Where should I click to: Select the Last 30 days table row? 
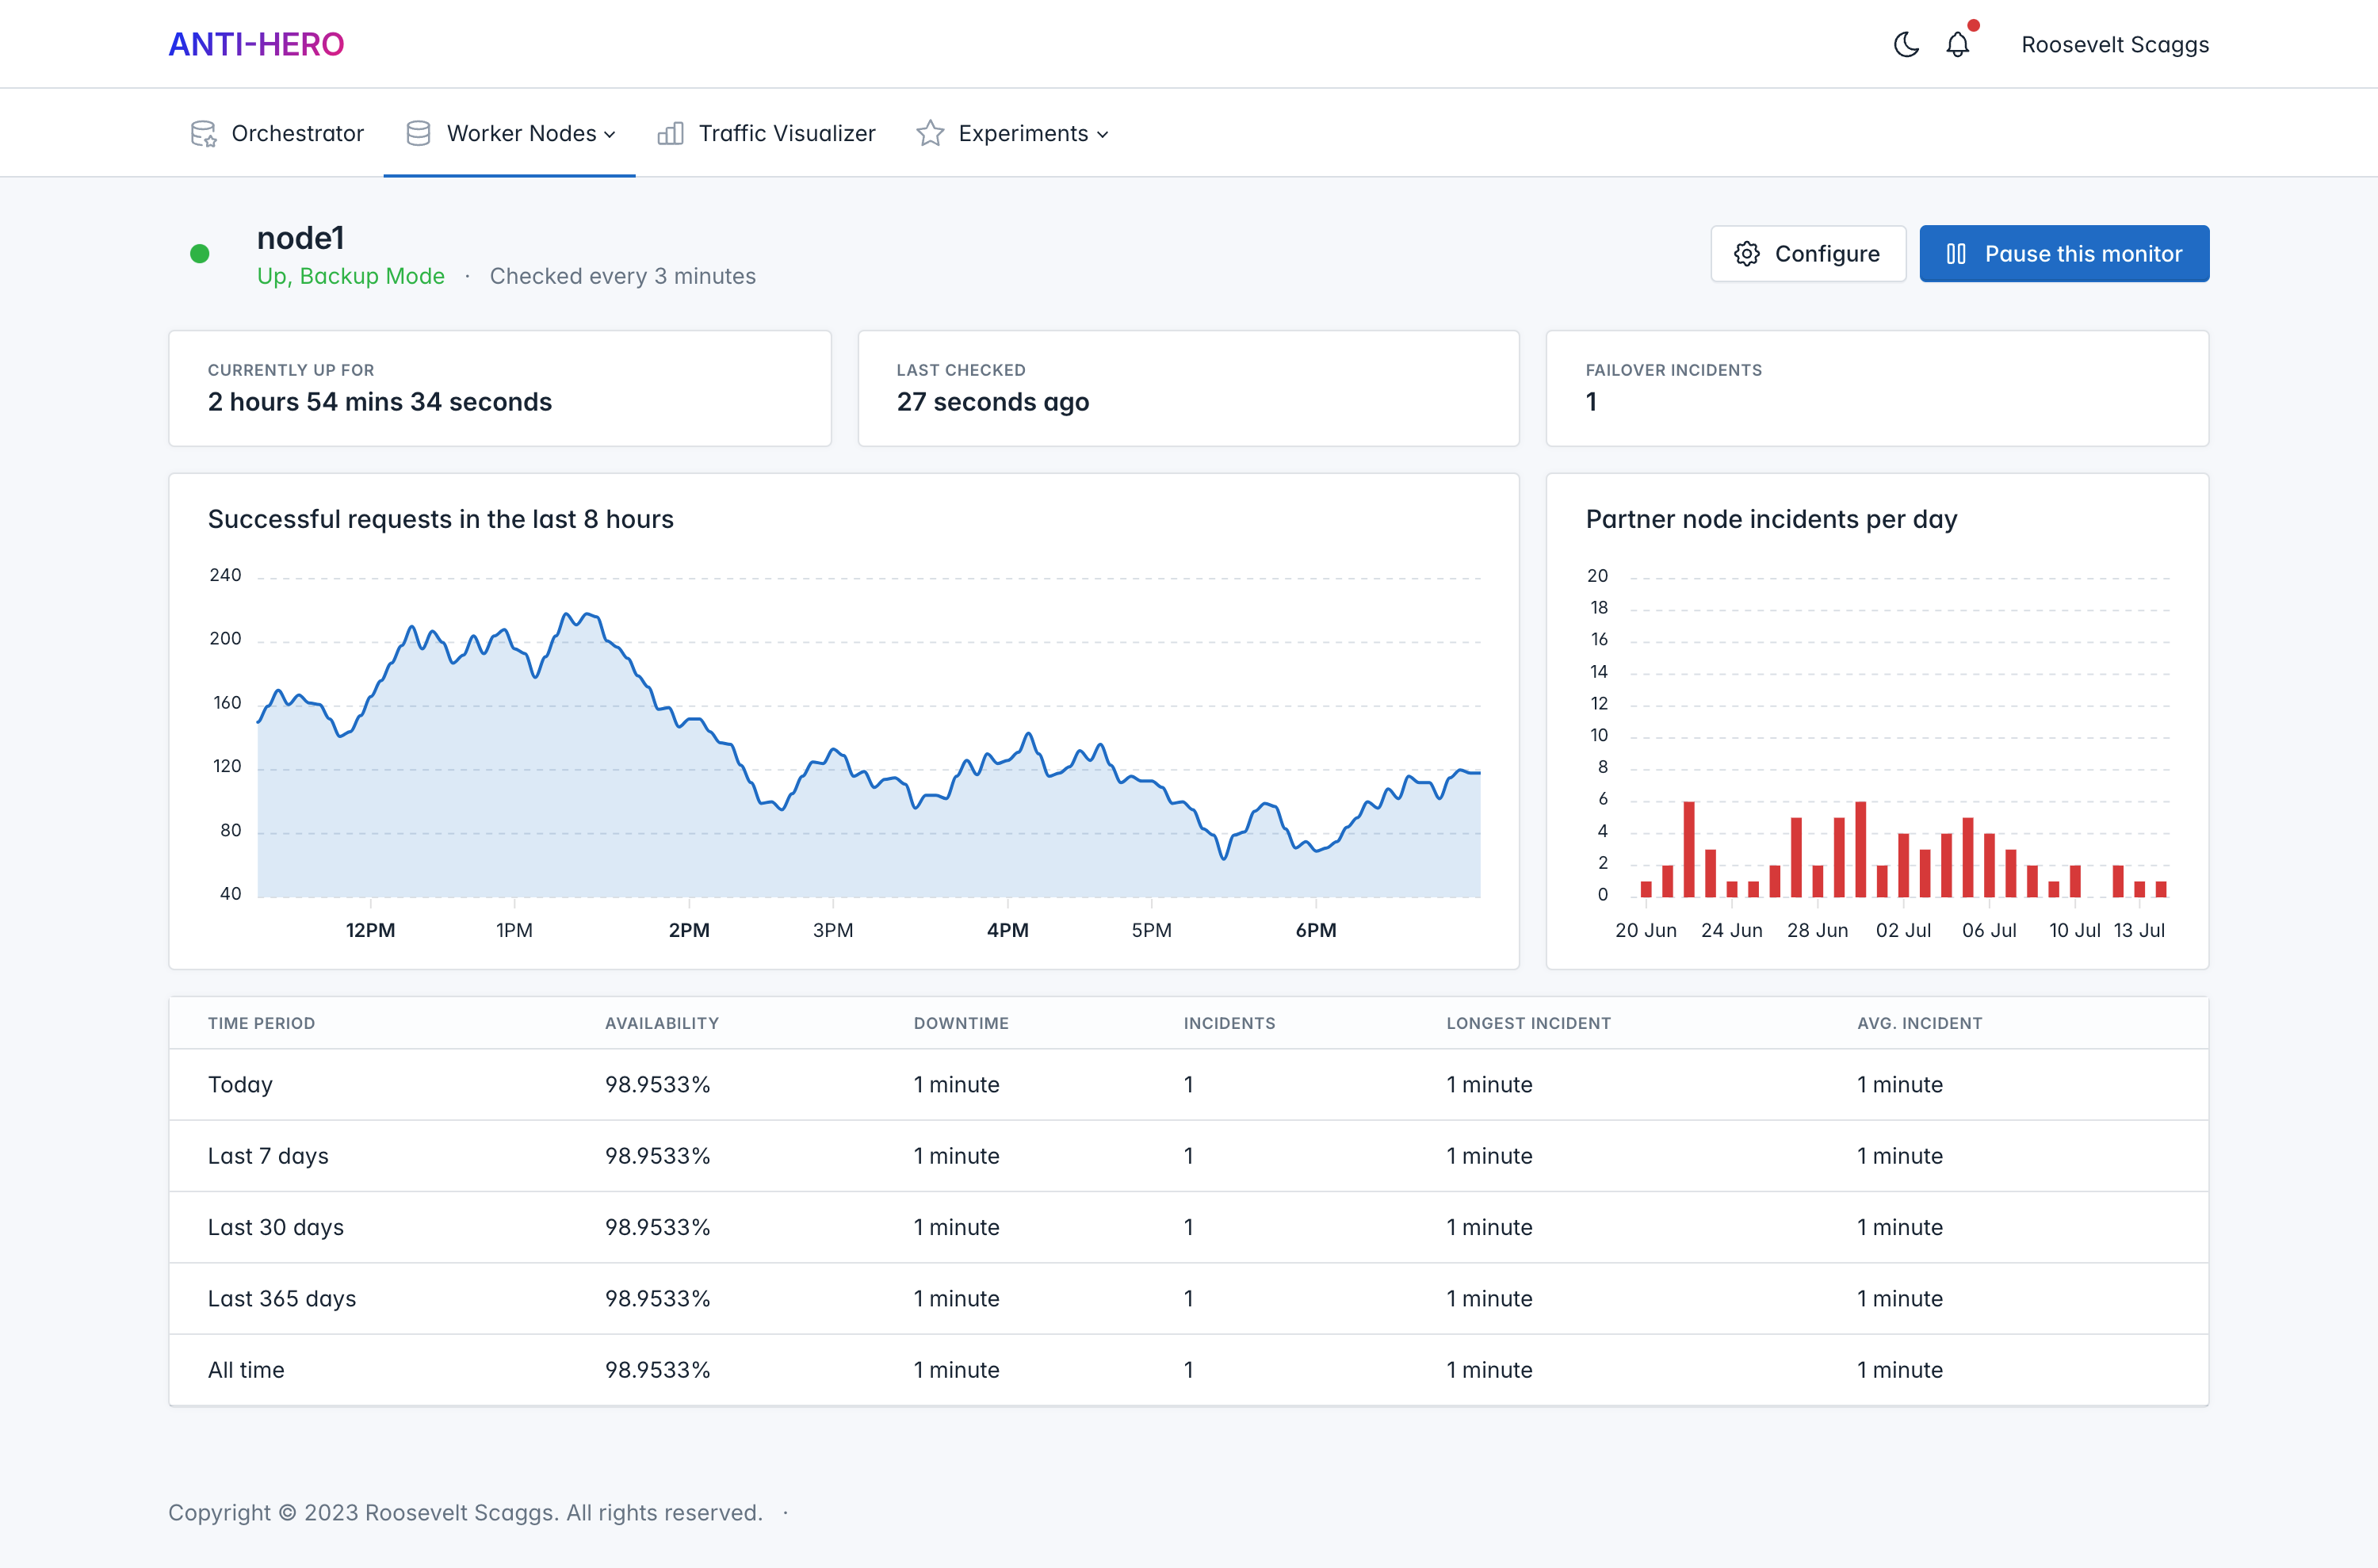click(x=1188, y=1227)
